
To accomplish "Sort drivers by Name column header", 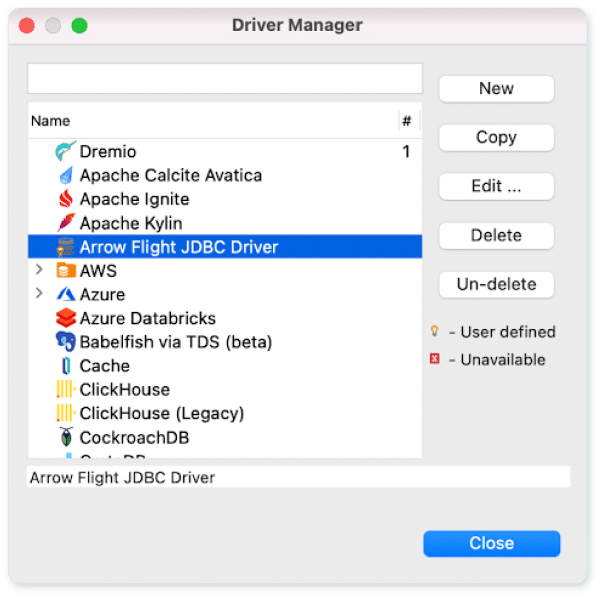I will pyautogui.click(x=50, y=121).
